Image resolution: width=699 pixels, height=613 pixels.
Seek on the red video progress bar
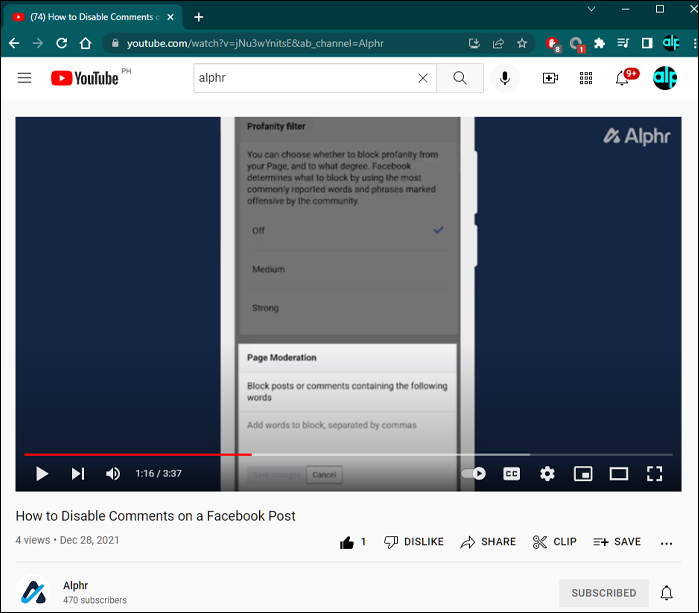point(138,454)
